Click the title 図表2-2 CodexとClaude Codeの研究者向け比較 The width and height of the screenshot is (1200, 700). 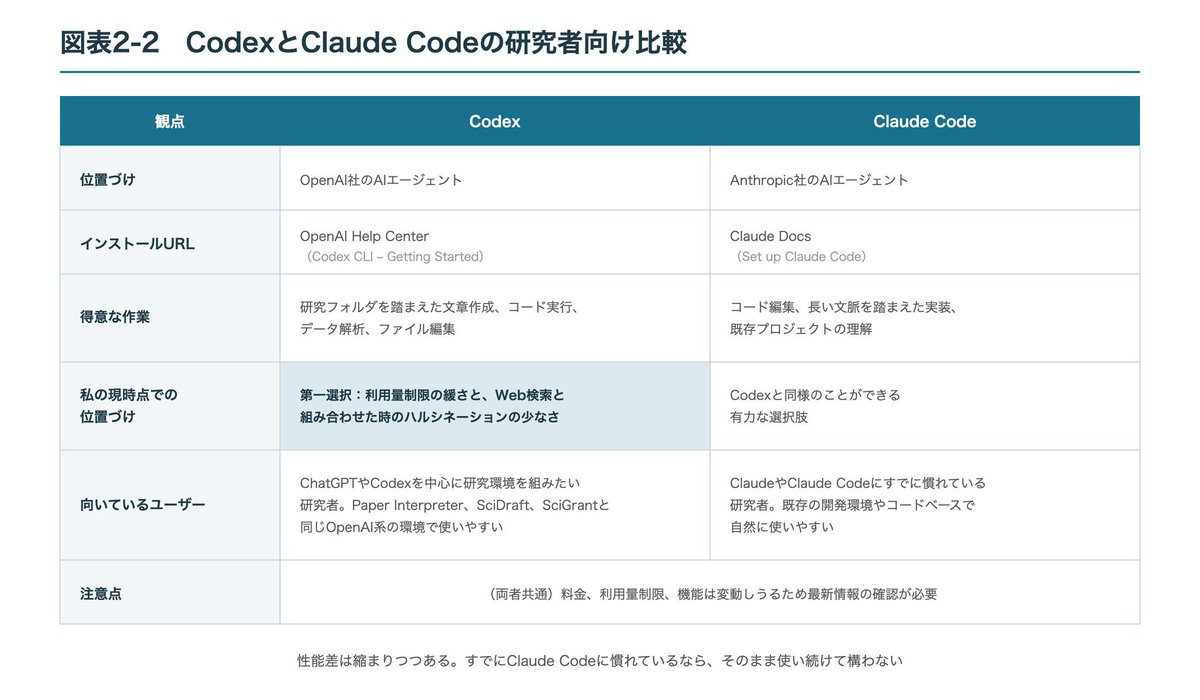pyautogui.click(x=373, y=43)
